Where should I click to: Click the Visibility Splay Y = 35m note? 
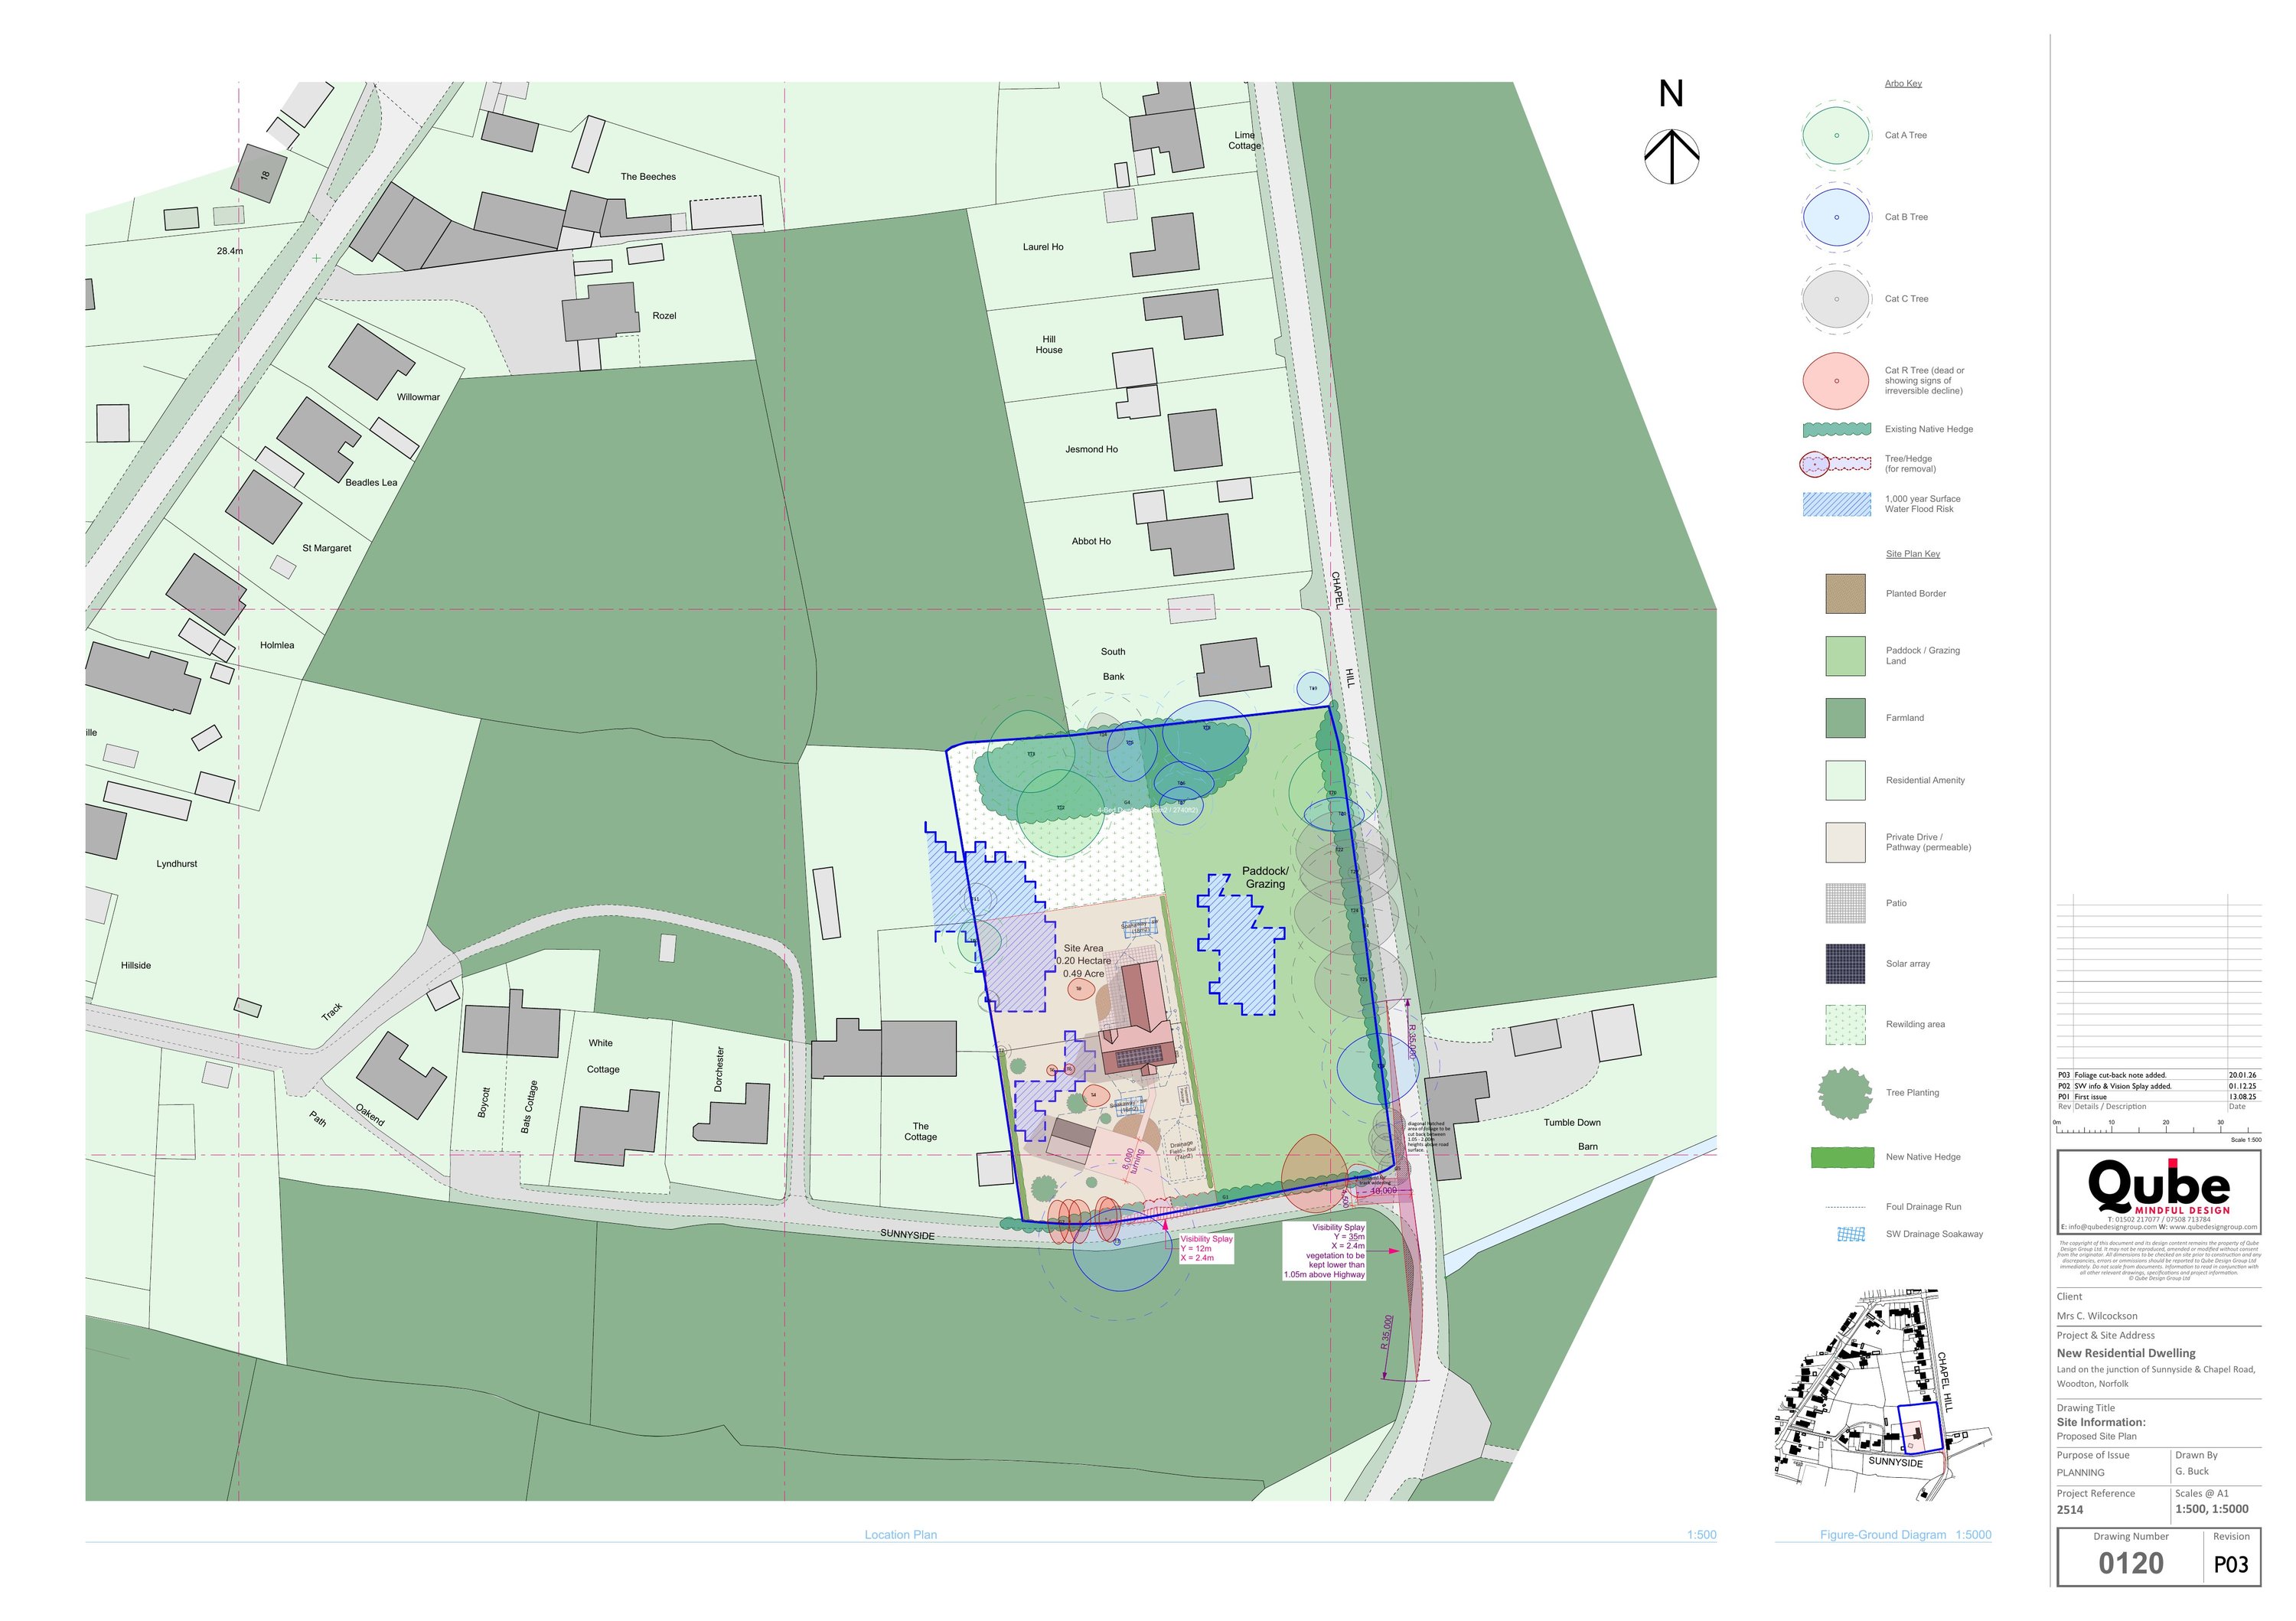tap(1325, 1251)
